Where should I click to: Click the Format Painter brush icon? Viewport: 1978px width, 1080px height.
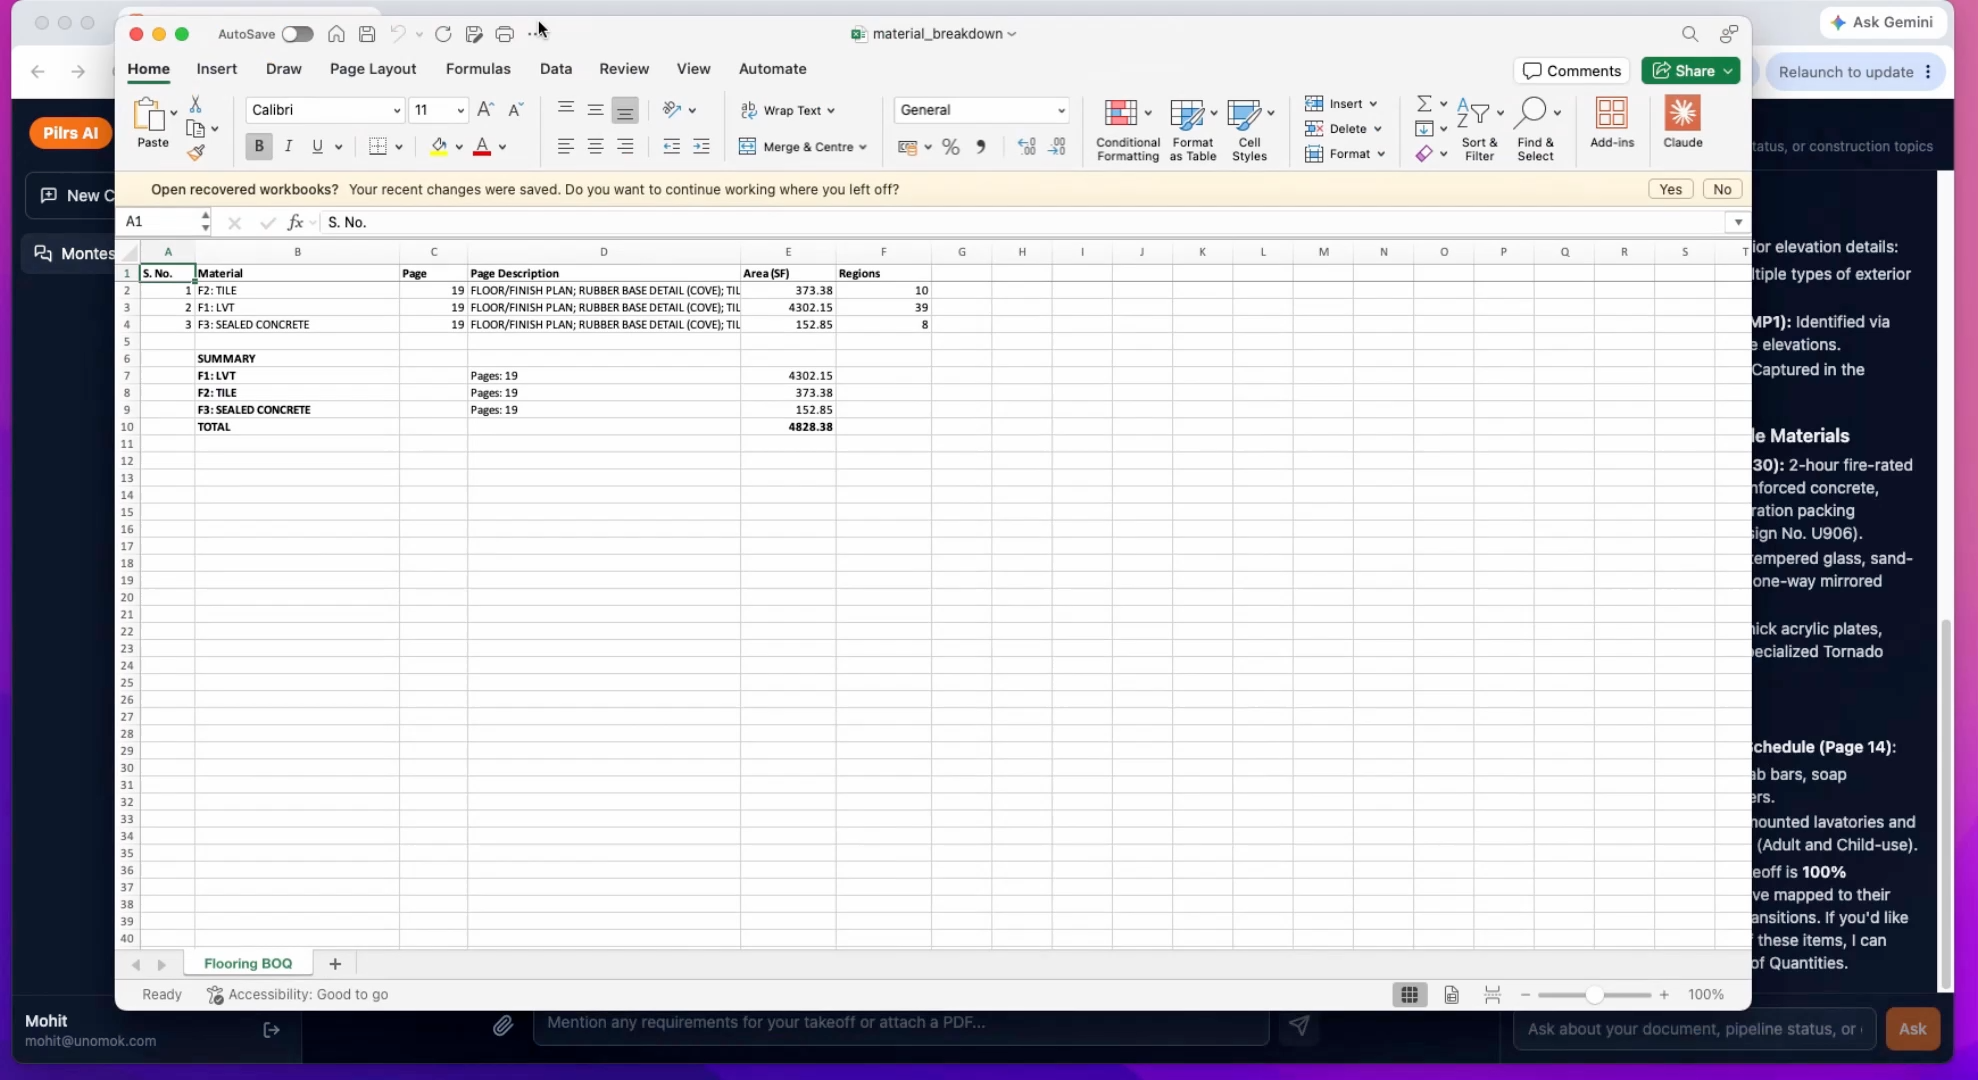pos(196,152)
